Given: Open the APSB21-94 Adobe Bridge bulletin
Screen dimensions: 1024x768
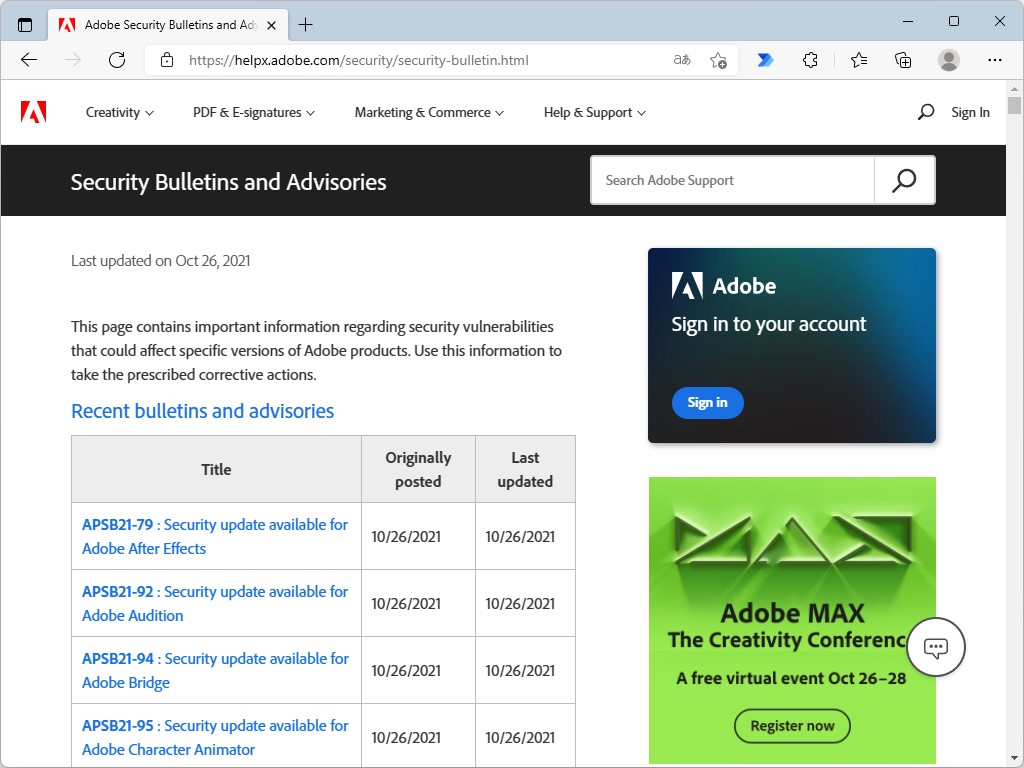Looking at the screenshot, I should tap(215, 670).
